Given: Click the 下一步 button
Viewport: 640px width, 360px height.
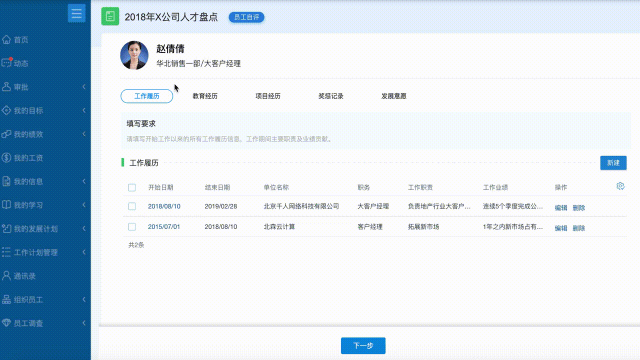Looking at the screenshot, I should click(x=363, y=346).
